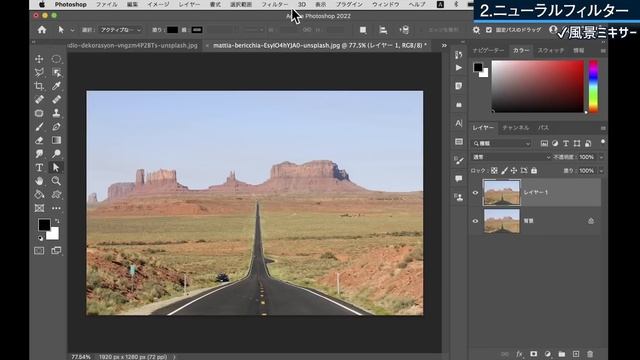Image resolution: width=640 pixels, height=360 pixels.
Task: Toggle pixel layer filter icon
Action: (544, 143)
